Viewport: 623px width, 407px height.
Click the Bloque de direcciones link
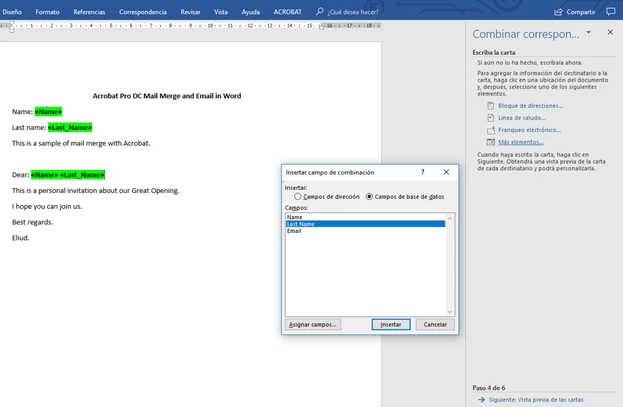click(530, 106)
